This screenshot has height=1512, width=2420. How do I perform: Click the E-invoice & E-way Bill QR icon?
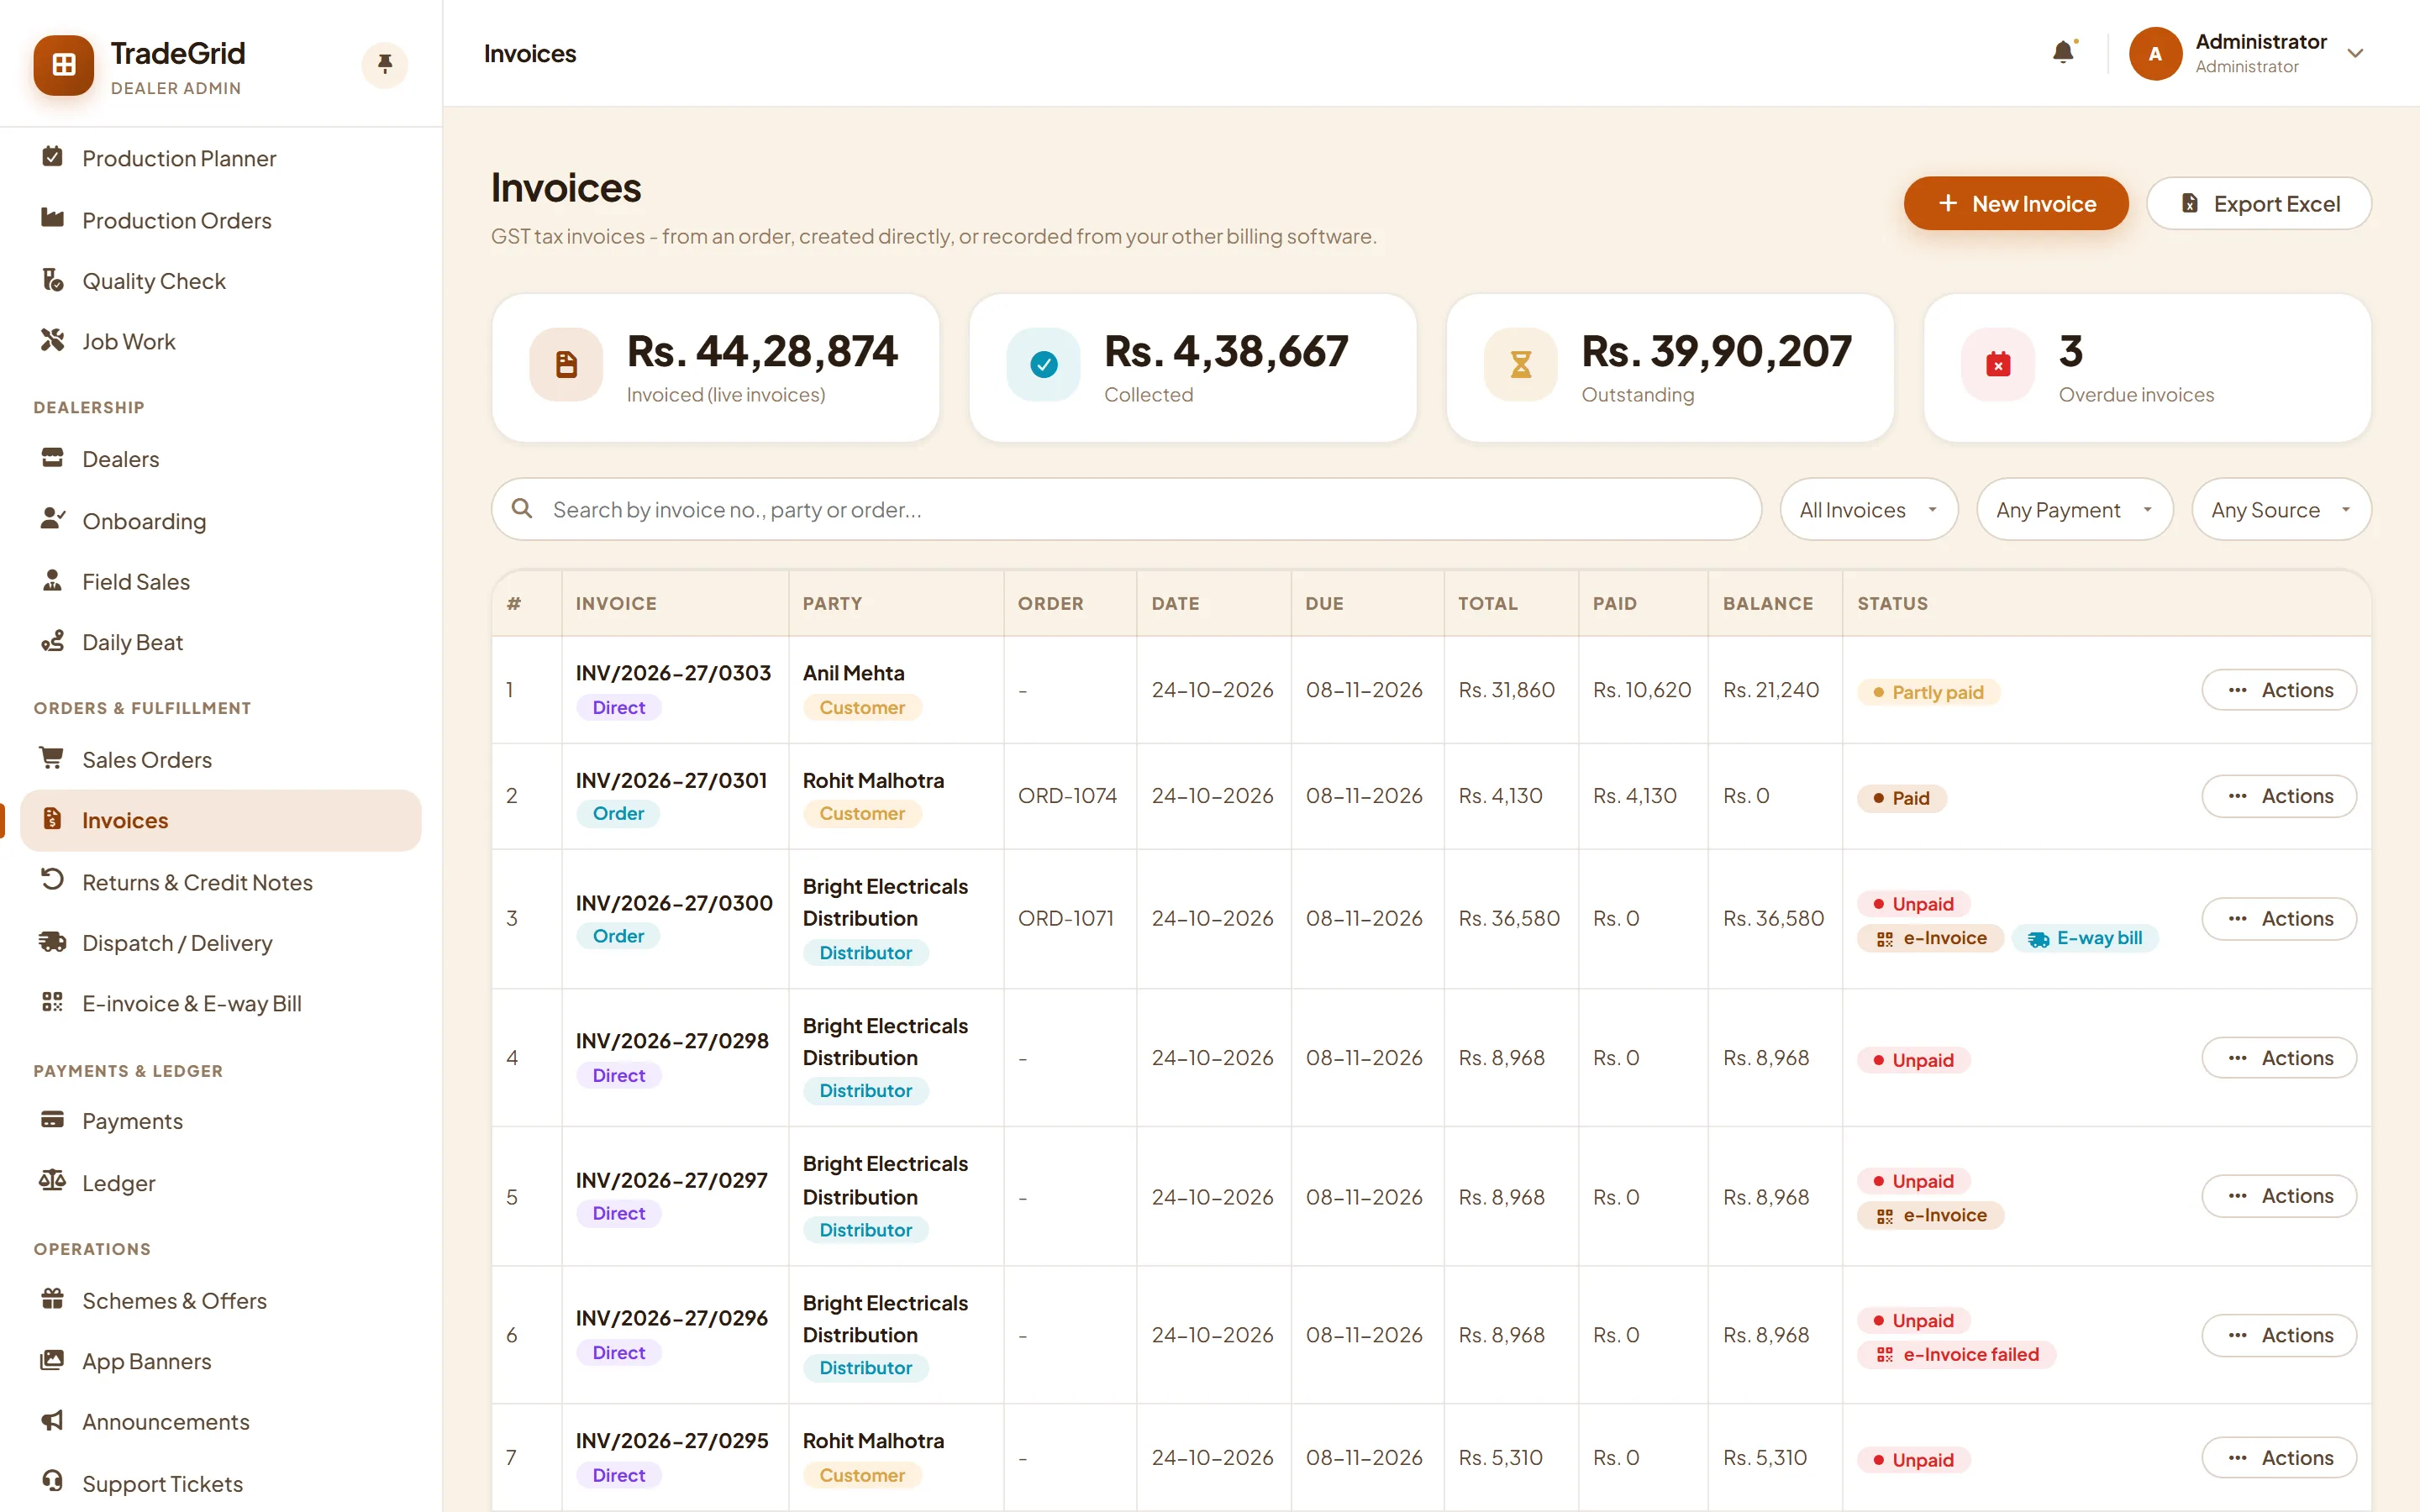53,1002
